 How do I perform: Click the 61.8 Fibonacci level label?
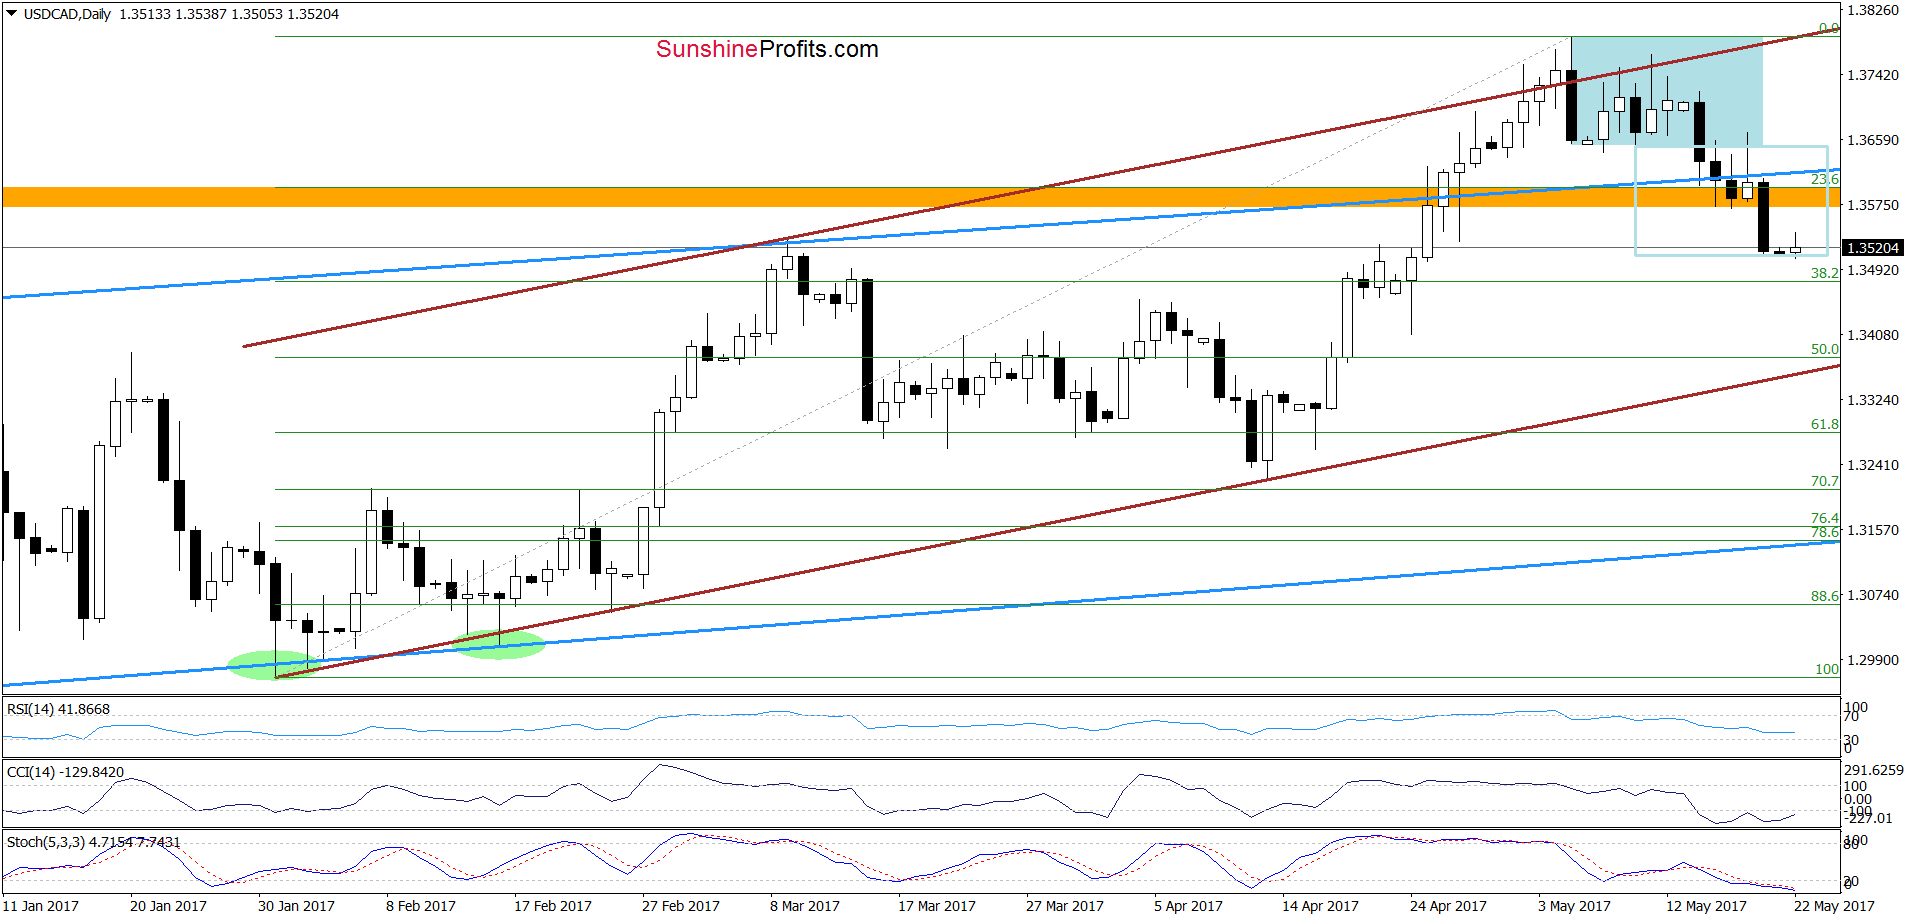point(1824,424)
